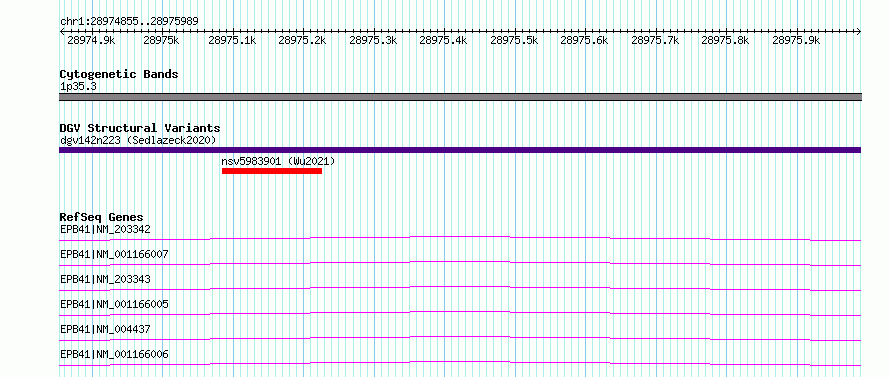This screenshot has width=890, height=377.
Task: Open the nsv5983901 (Wu2021) variant label
Action: 278,161
